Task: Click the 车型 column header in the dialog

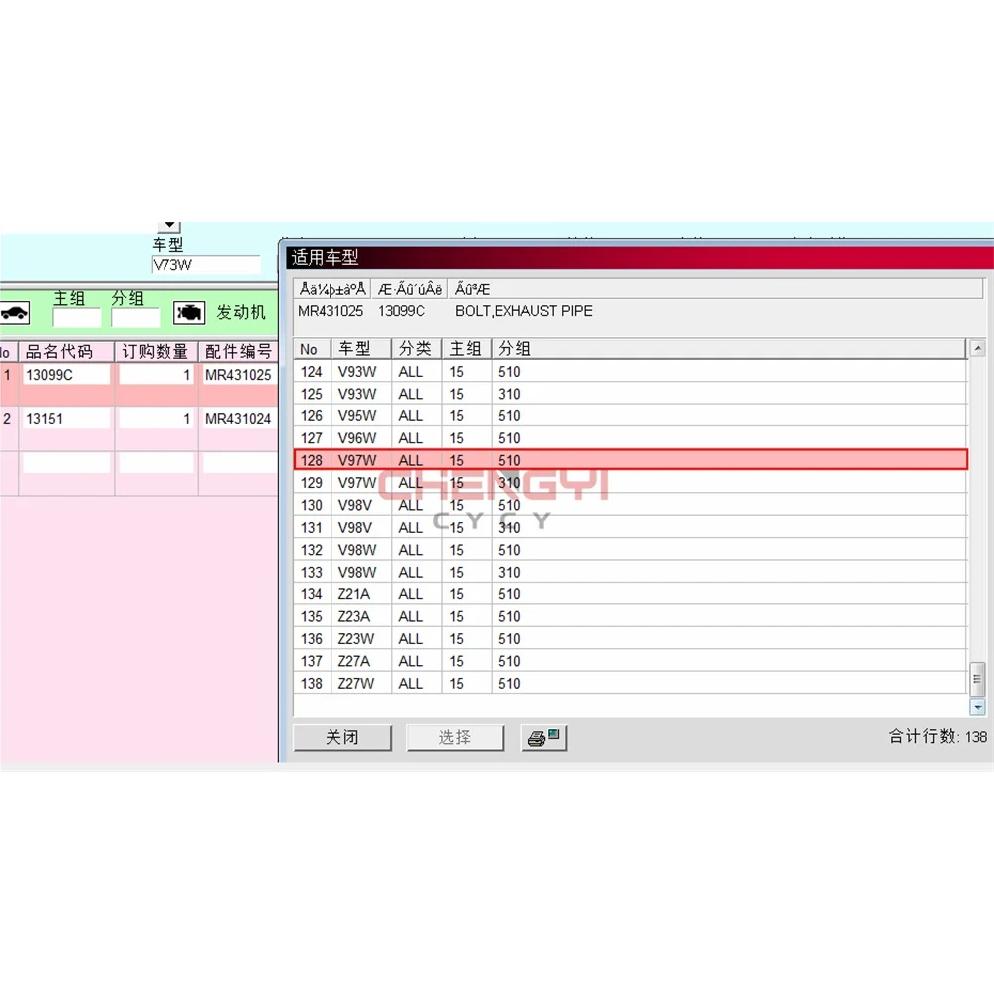Action: 361,349
